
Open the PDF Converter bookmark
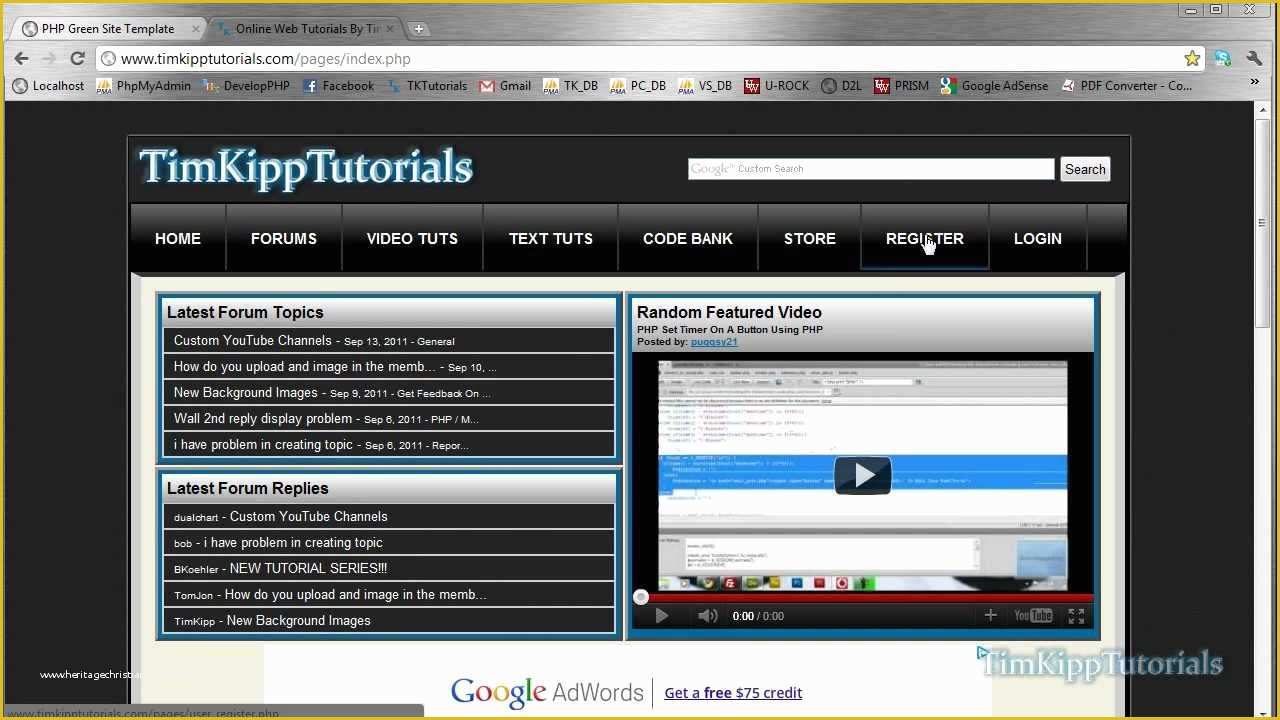1127,86
